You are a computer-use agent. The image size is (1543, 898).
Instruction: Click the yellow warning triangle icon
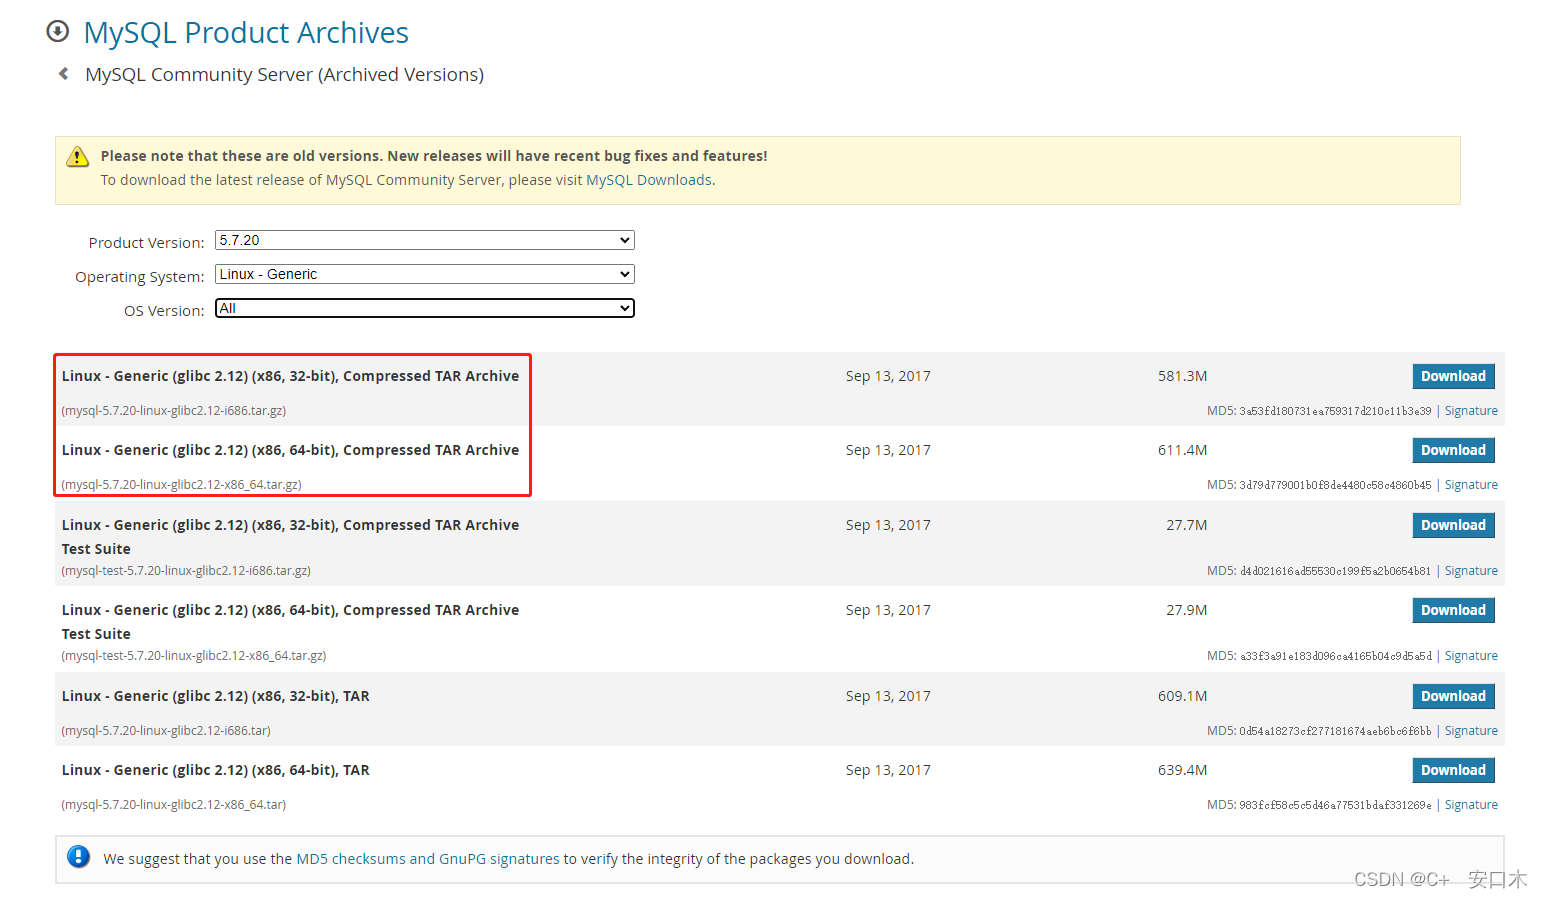77,157
